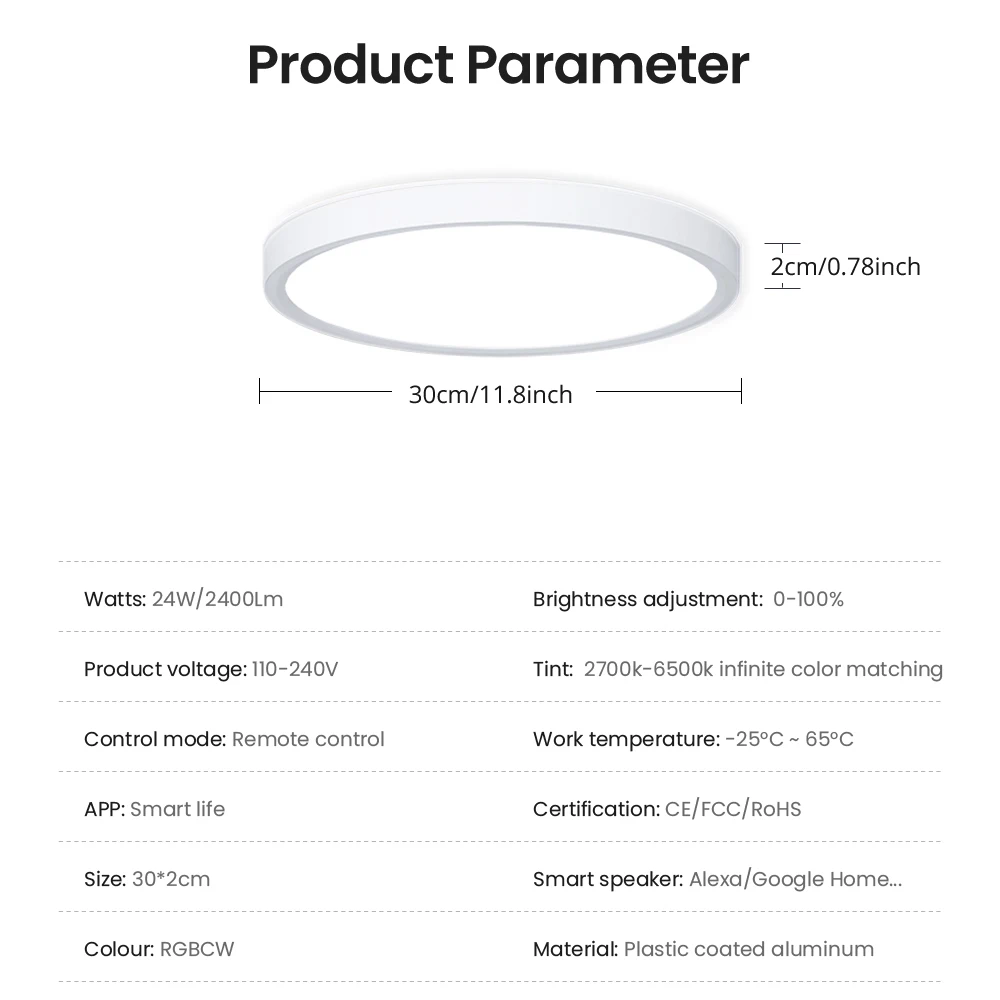Click the right end of the width dimension line
The height and width of the screenshot is (1000, 1000).
coord(740,391)
